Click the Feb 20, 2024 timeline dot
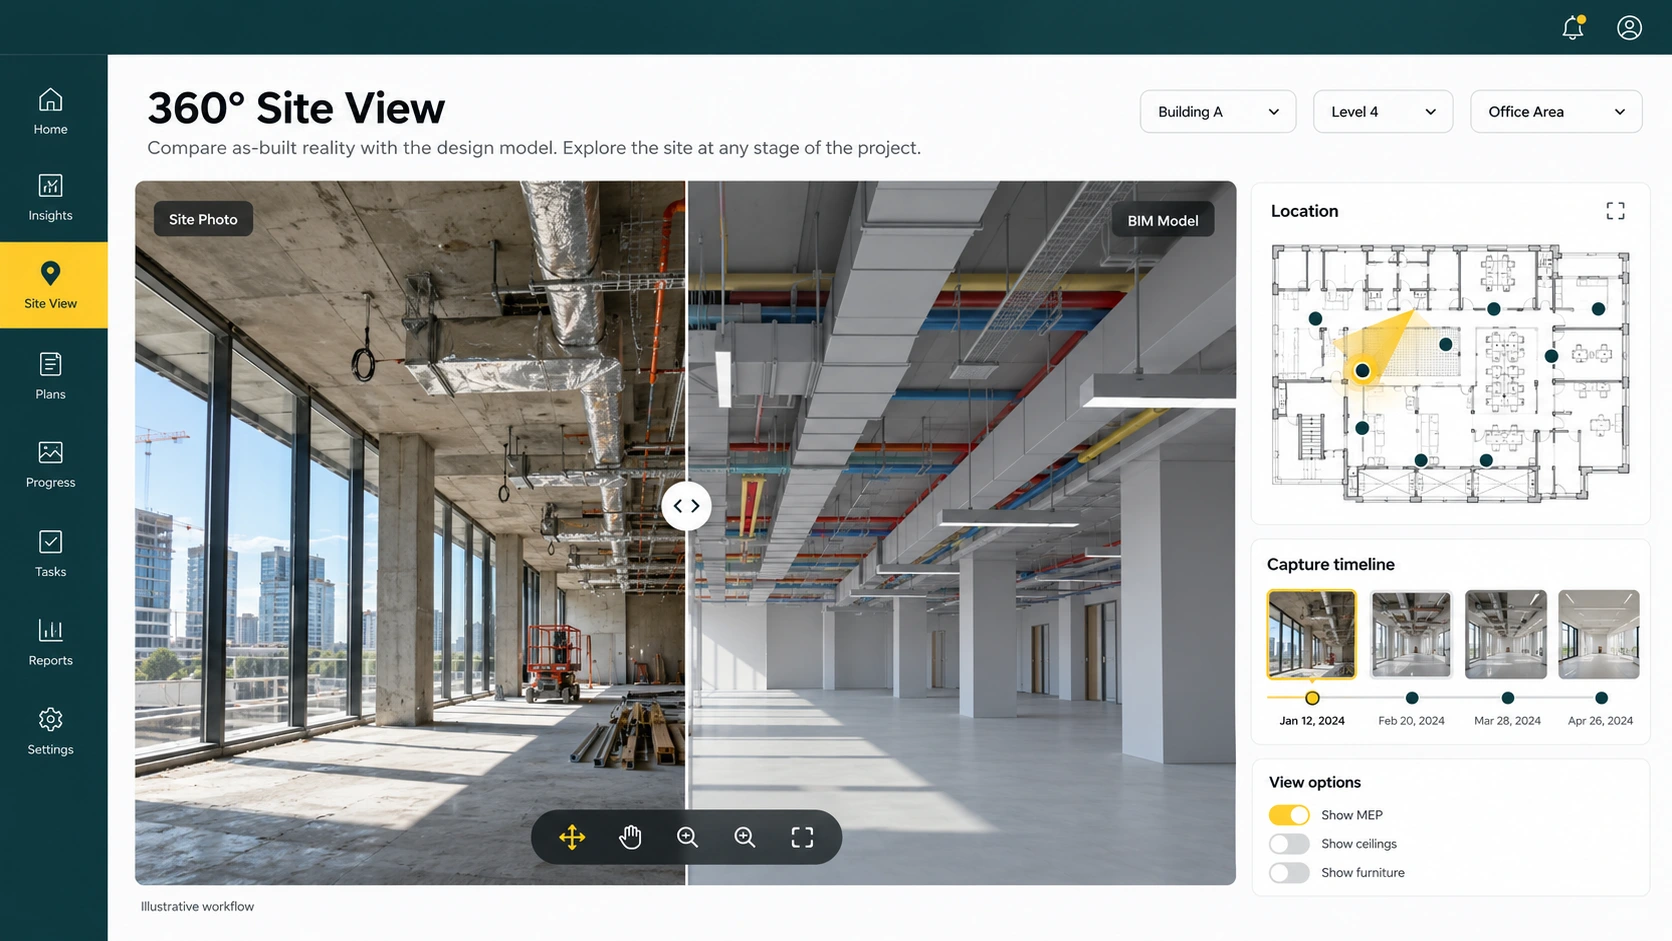1672x941 pixels. pos(1412,698)
